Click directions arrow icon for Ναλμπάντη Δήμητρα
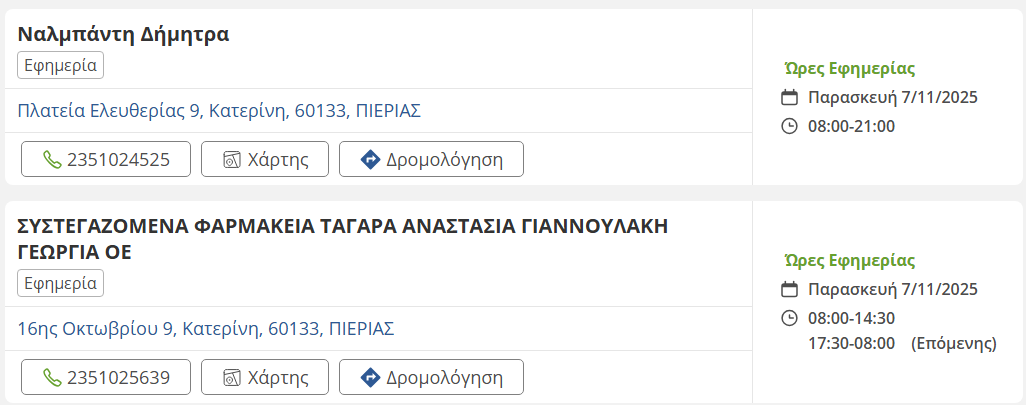The image size is (1026, 405). point(369,159)
